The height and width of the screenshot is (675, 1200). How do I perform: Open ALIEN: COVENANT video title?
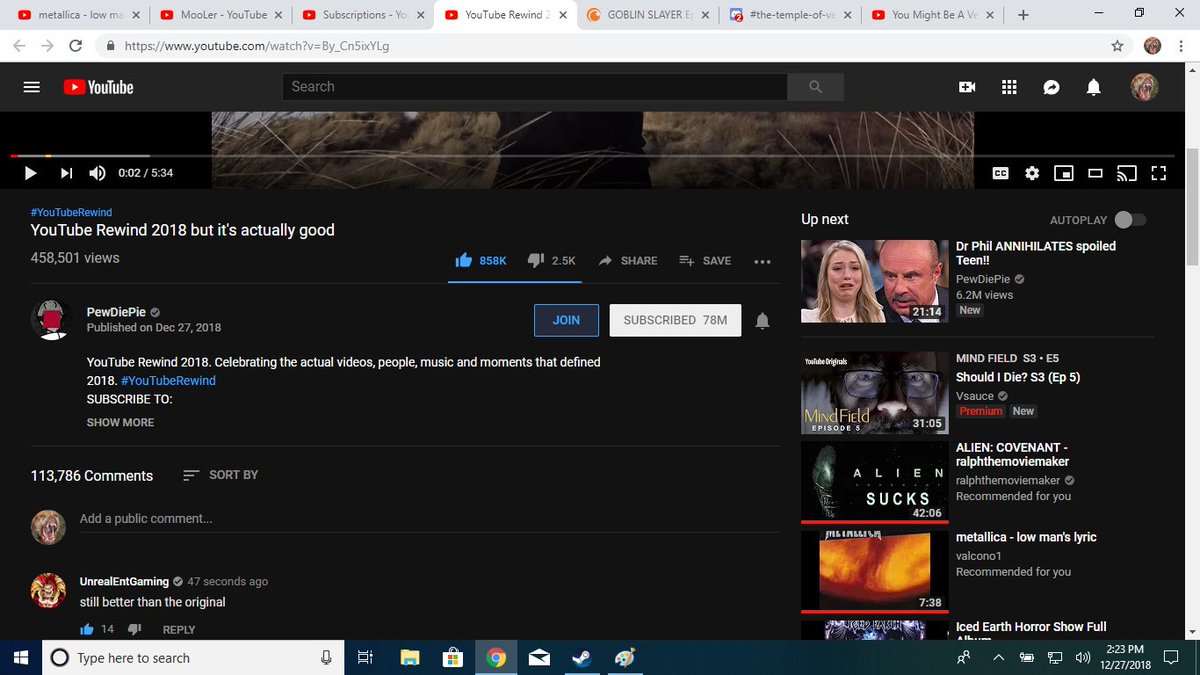coord(1012,454)
